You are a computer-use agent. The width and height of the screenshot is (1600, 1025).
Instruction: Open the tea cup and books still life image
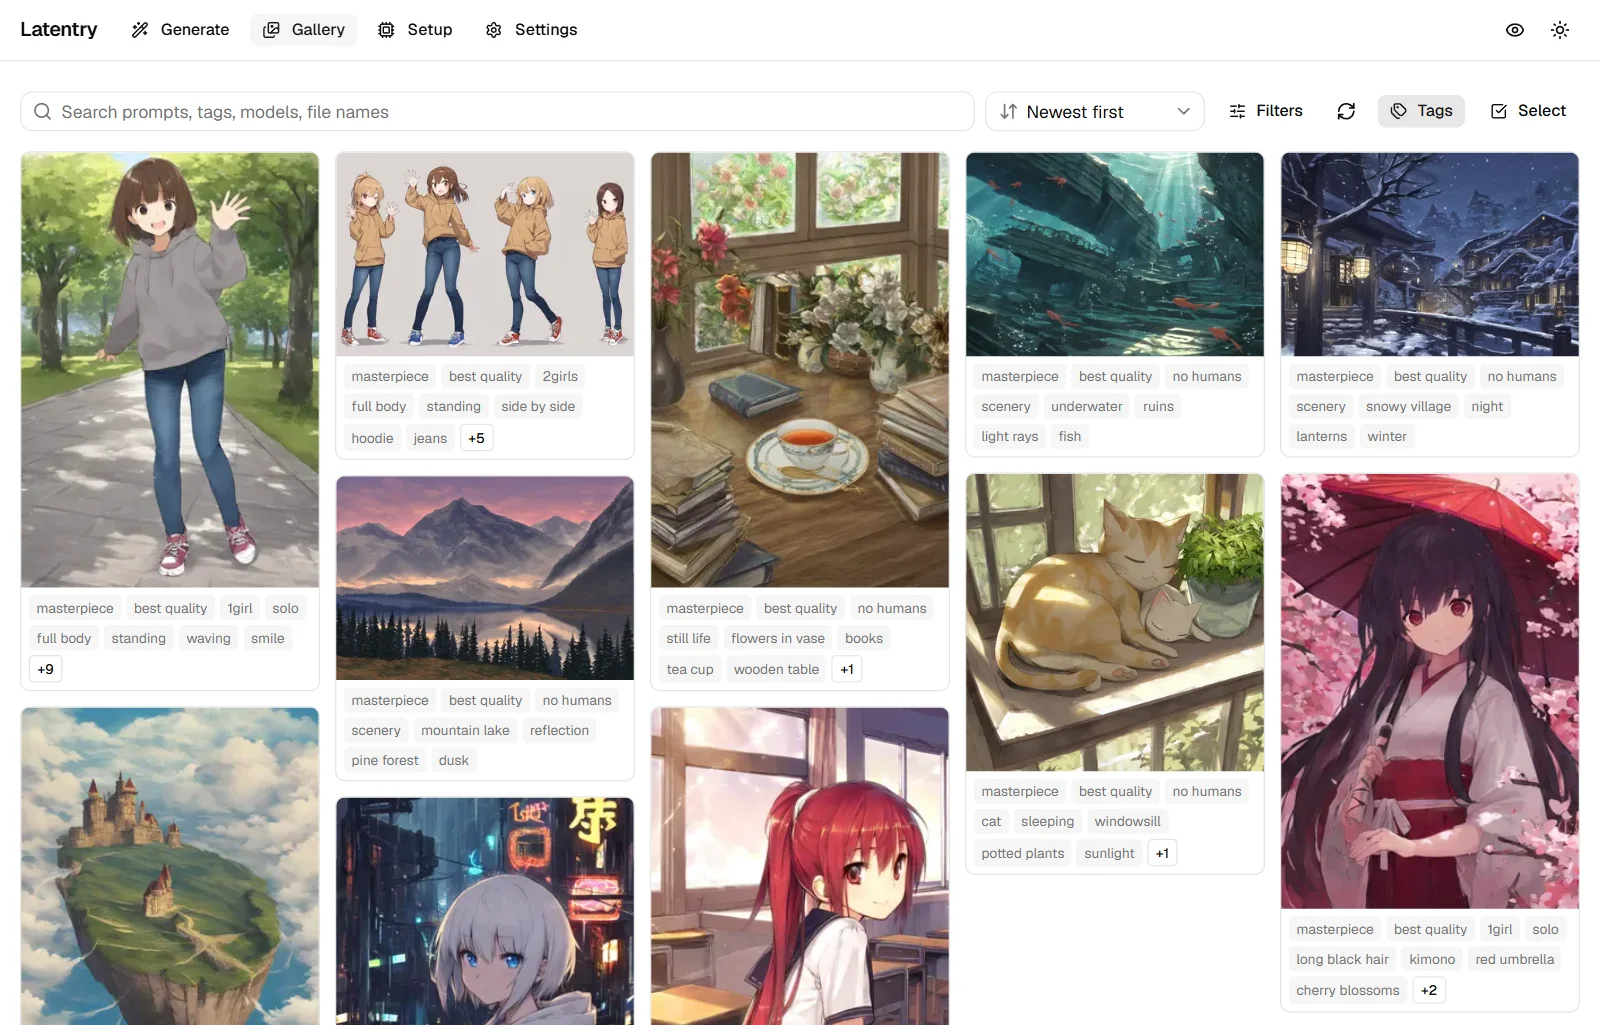point(800,370)
